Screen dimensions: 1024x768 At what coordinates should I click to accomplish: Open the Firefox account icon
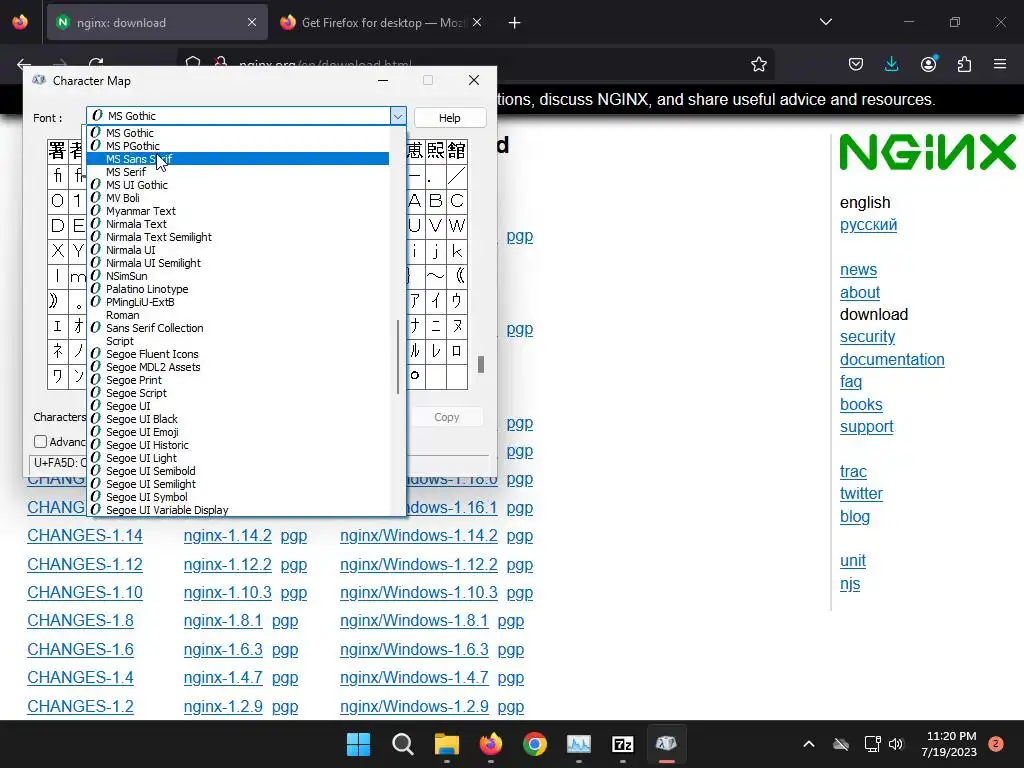[x=928, y=64]
